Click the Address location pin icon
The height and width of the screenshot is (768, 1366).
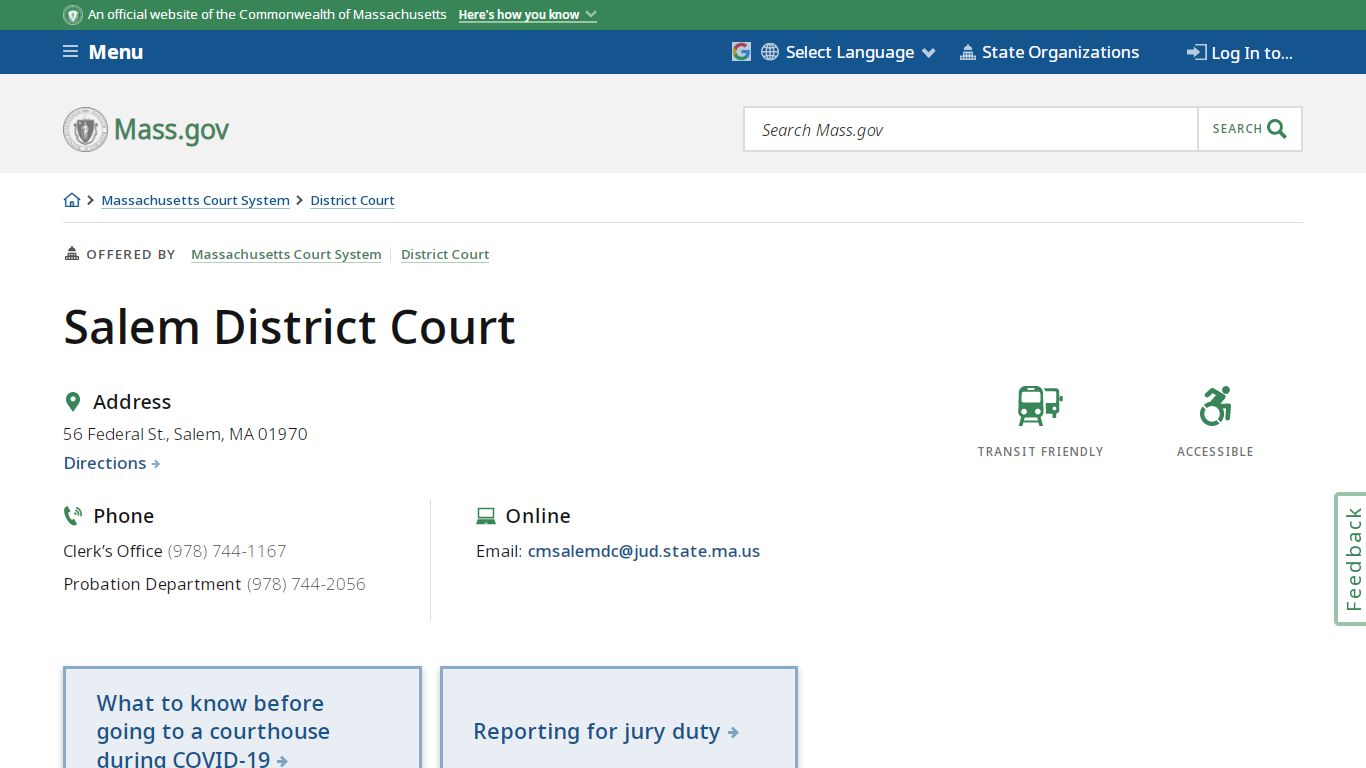tap(72, 402)
